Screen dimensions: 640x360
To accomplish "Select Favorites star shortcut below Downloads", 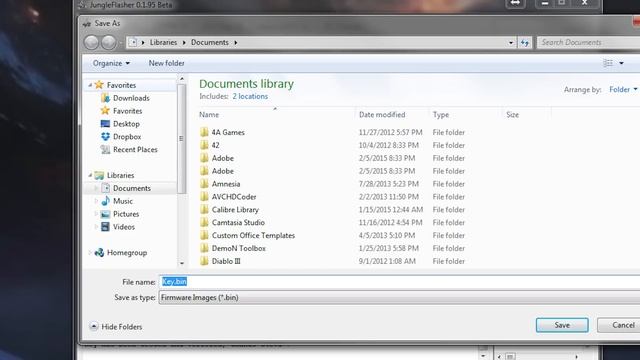I will [121, 111].
